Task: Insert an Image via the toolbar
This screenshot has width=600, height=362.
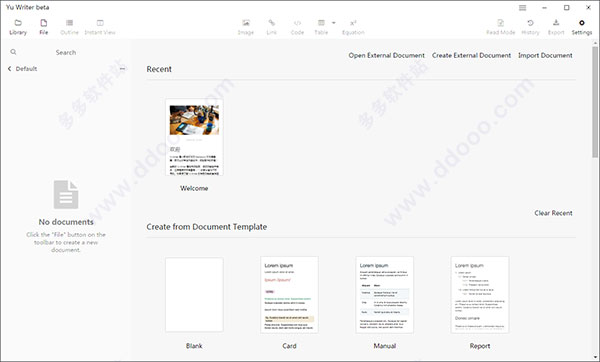Action: (x=246, y=27)
